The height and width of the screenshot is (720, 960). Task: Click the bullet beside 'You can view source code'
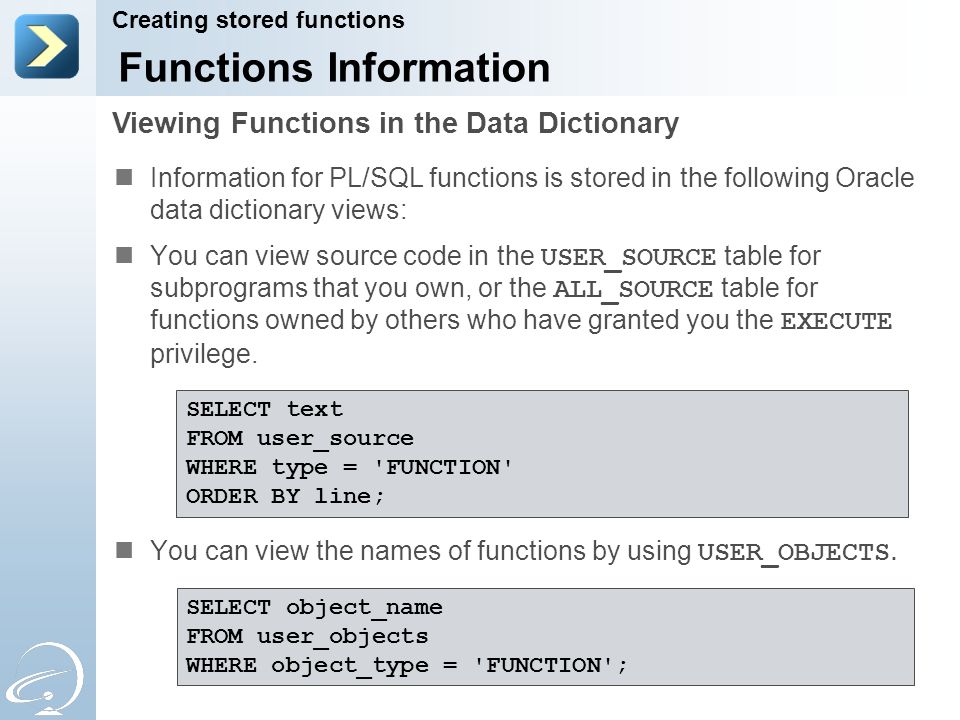point(124,255)
